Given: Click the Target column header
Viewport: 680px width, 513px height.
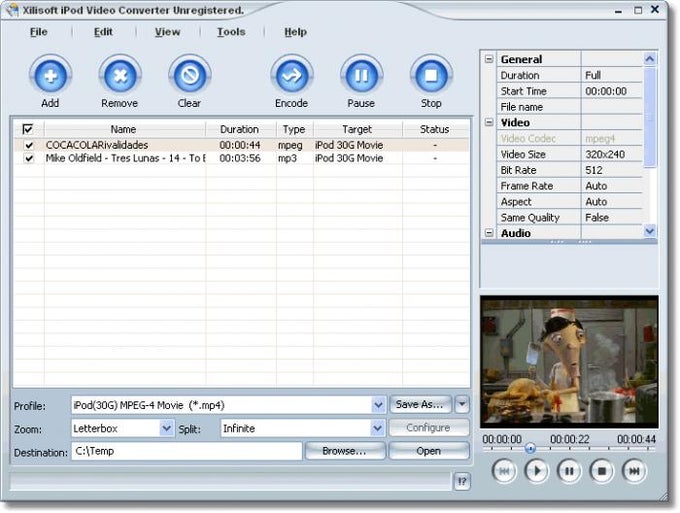Looking at the screenshot, I should [357, 129].
